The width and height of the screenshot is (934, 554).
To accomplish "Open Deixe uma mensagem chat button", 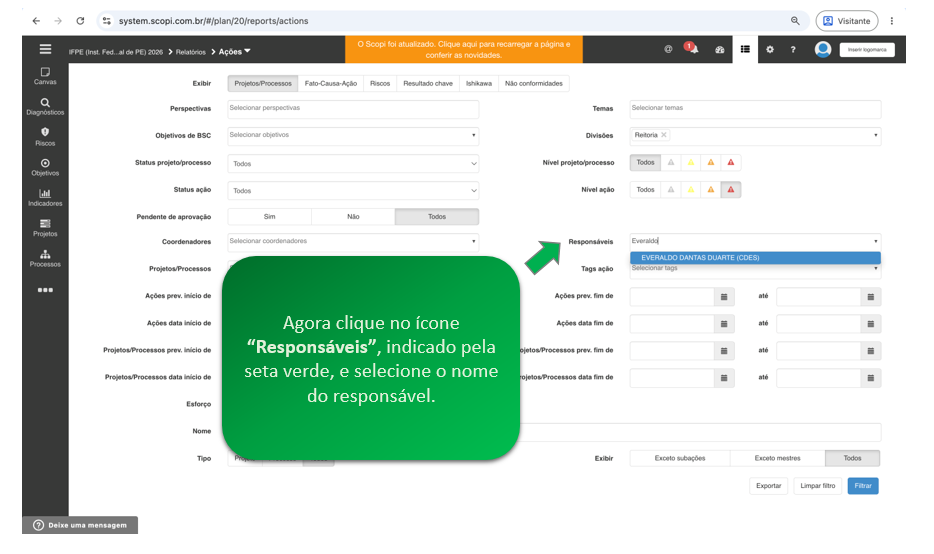I will coord(80,525).
